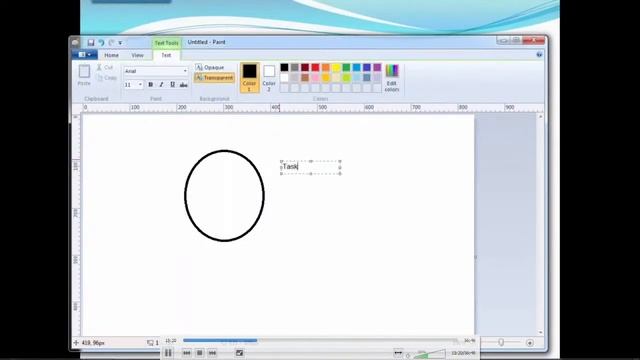The image size is (640, 360).
Task: Click the Text Tools contextual tab header
Action: coord(167,43)
